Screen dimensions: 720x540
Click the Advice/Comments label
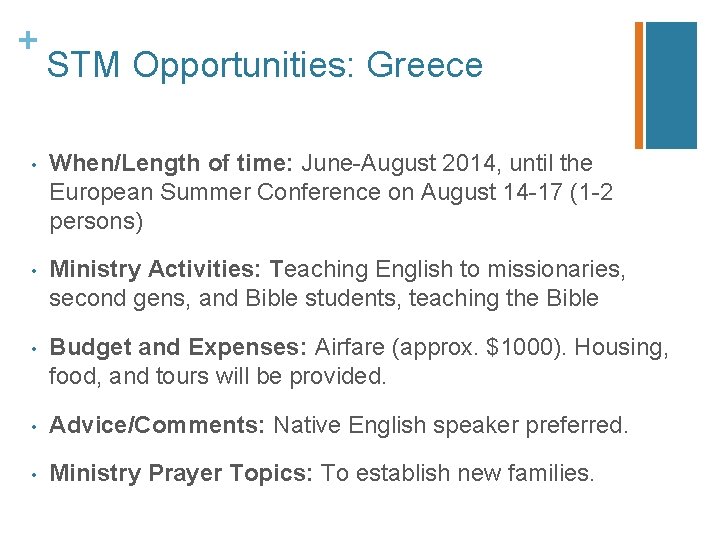tap(157, 425)
